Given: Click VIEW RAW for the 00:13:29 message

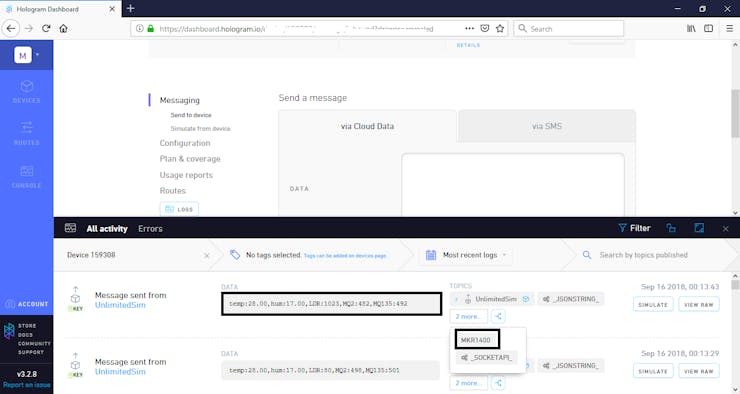Looking at the screenshot, I should tap(699, 371).
